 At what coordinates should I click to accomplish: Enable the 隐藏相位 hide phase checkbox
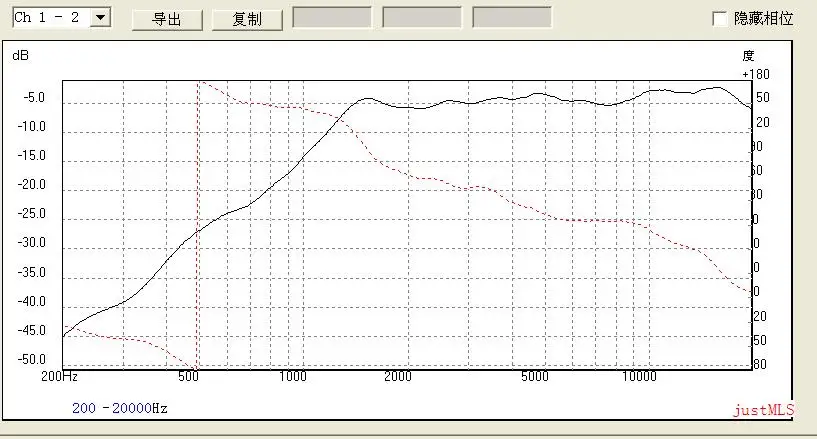[720, 19]
